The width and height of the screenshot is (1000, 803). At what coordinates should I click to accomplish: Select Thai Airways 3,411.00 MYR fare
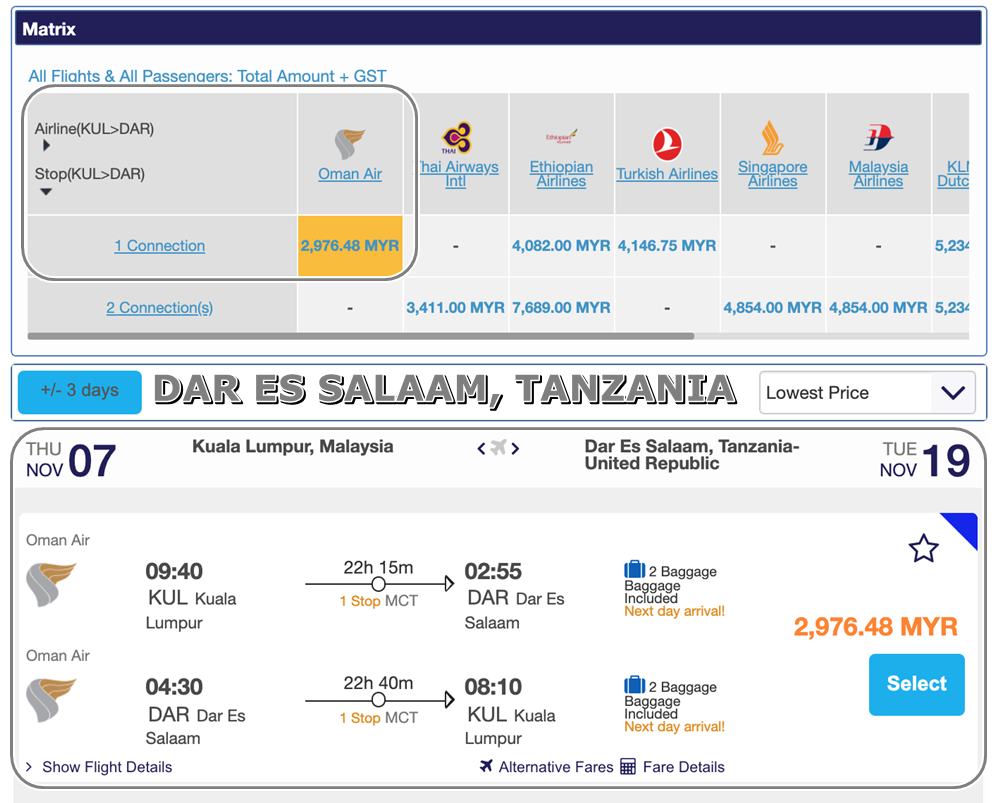tap(455, 307)
